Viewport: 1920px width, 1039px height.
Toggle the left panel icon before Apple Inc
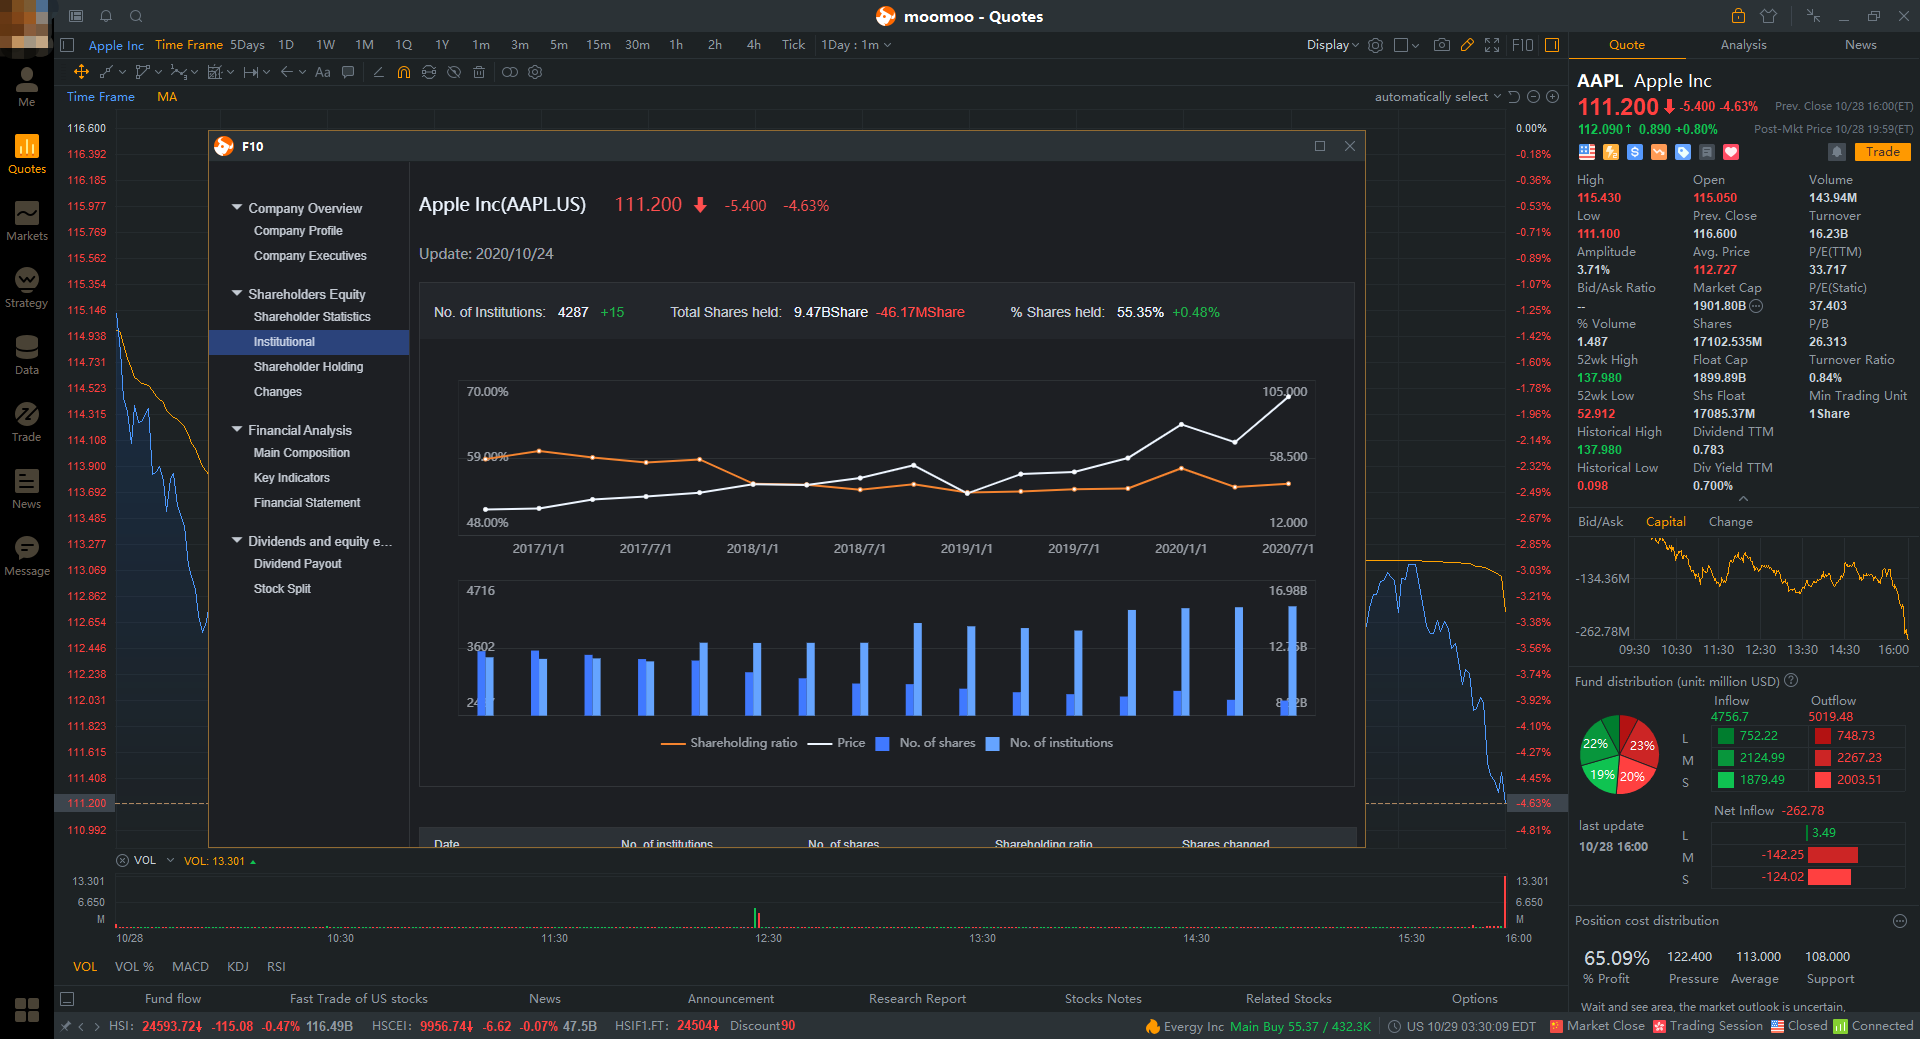click(x=68, y=45)
